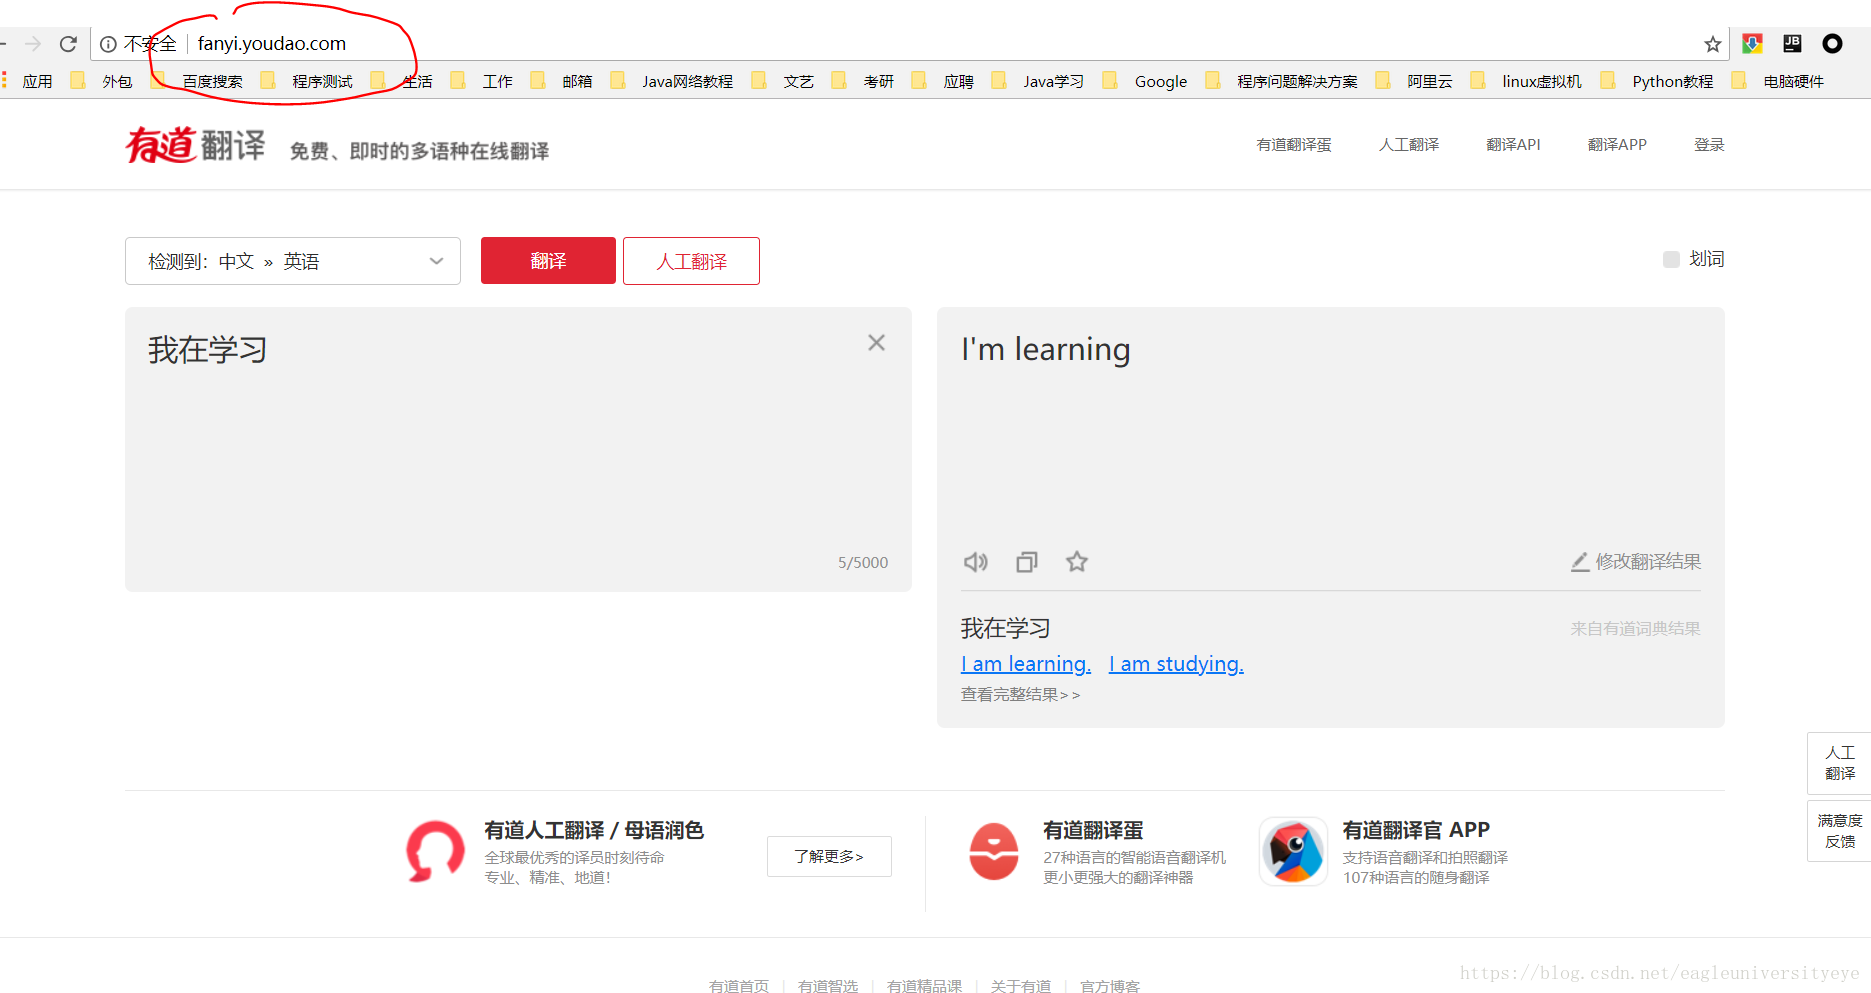Toggle the 划词 checkbox
1871x993 pixels.
click(x=1671, y=260)
